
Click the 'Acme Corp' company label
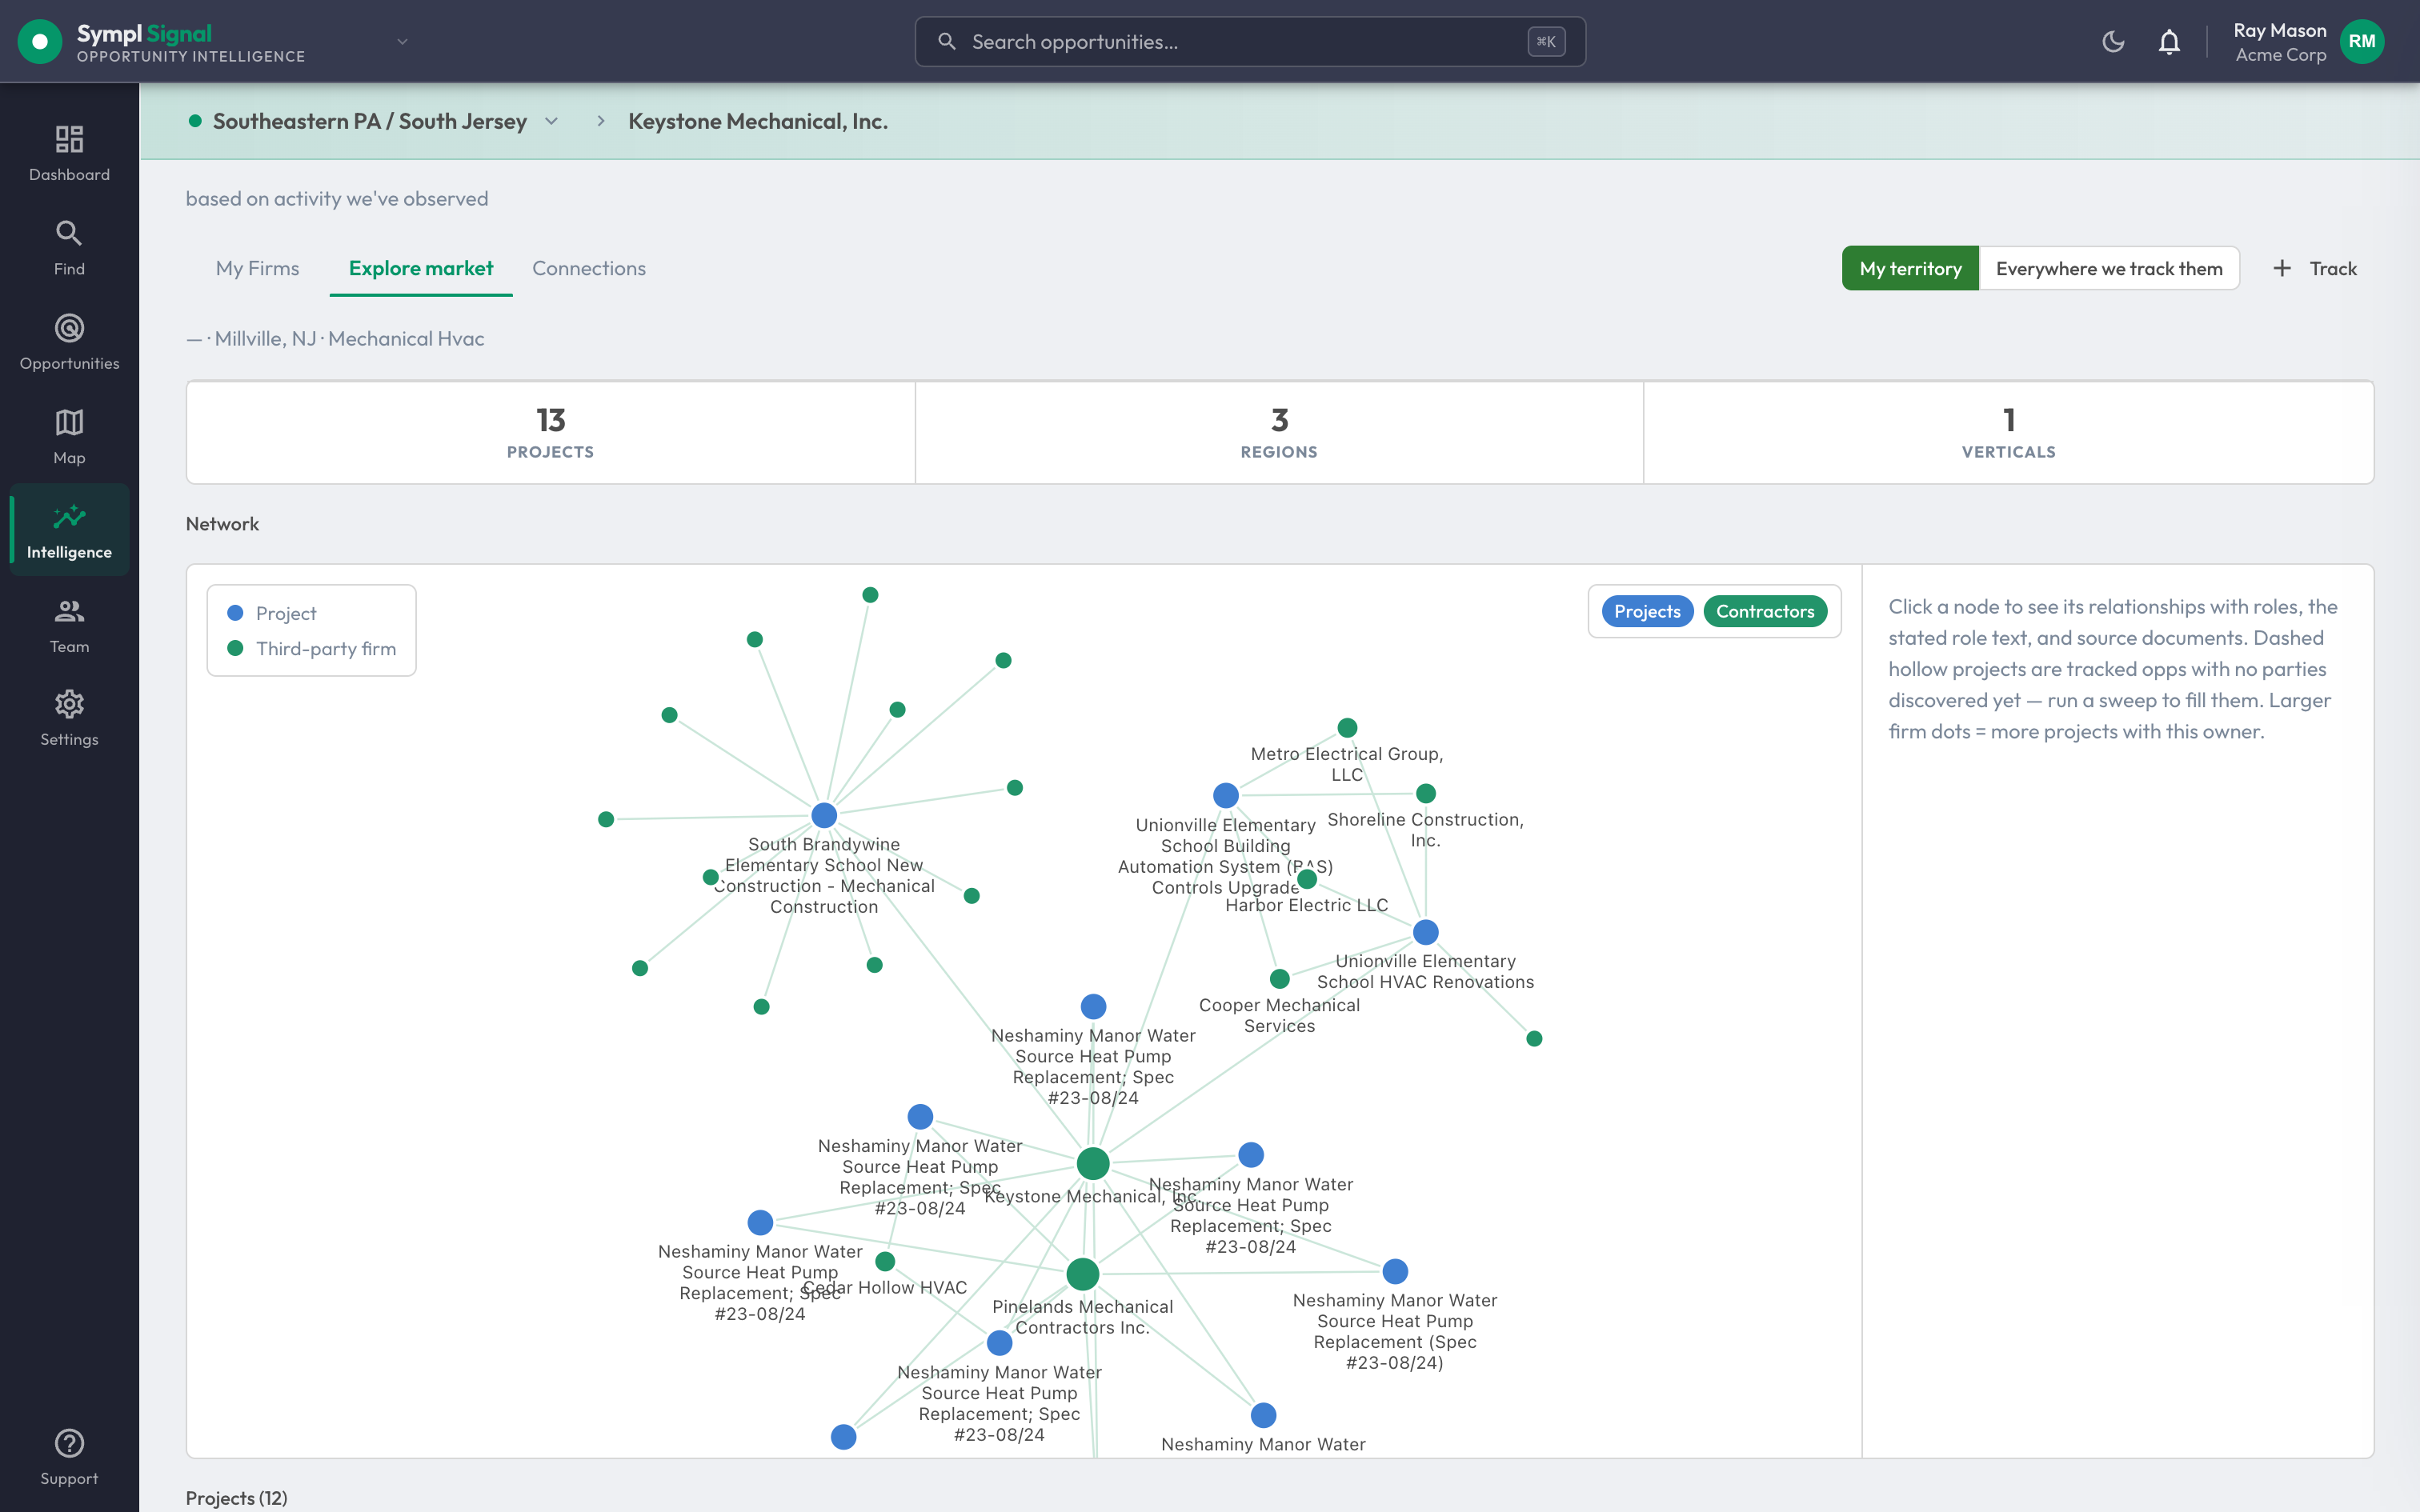coord(2280,54)
